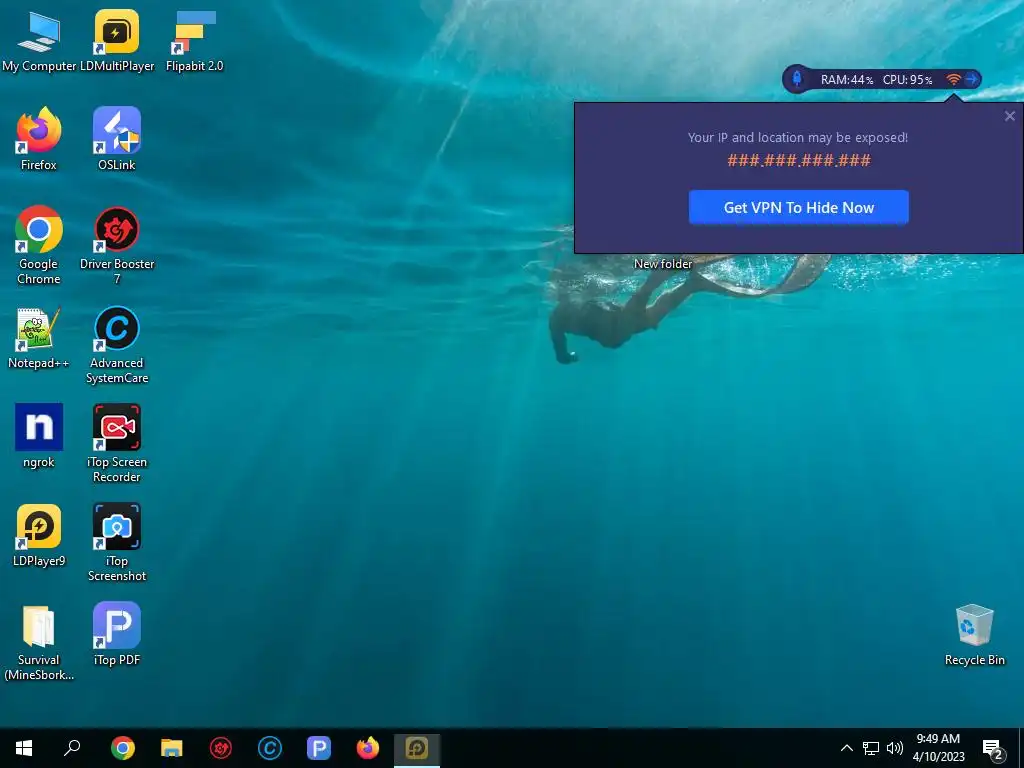
Task: Select the Recycle Bin icon
Action: (974, 635)
